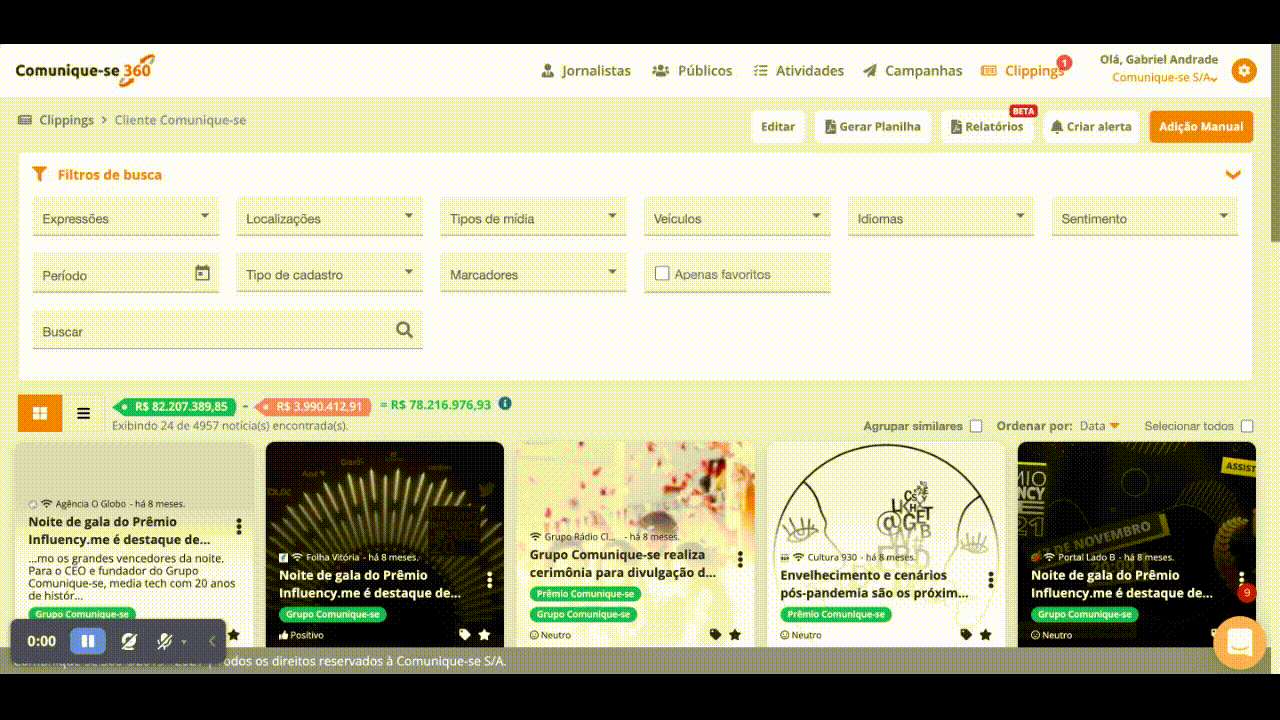This screenshot has width=1280, height=720.
Task: Expand the Sentimento dropdown
Action: 1144,217
